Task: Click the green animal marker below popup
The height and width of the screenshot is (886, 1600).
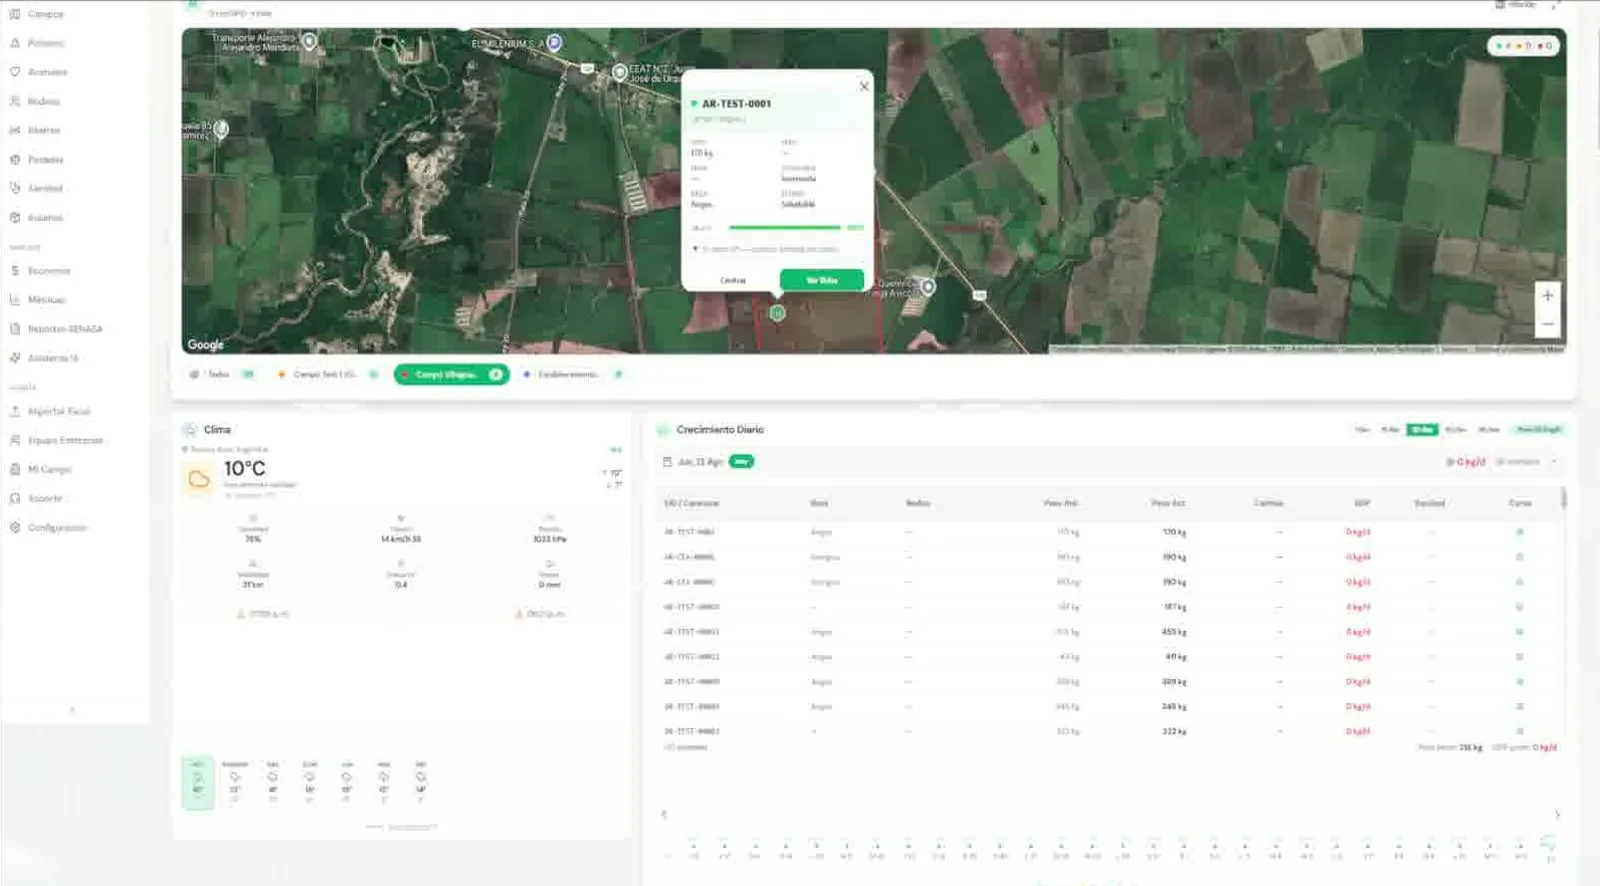Action: click(778, 313)
